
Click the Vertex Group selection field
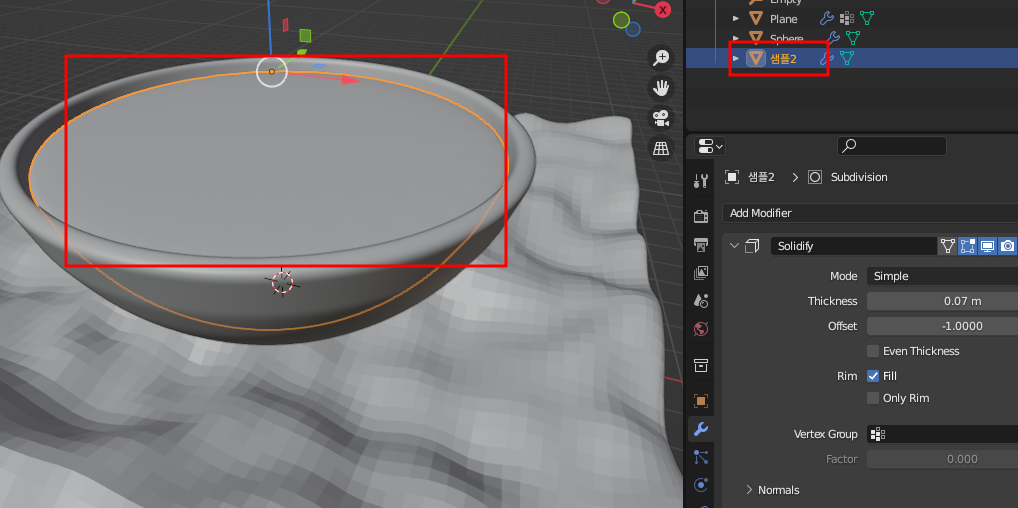942,434
